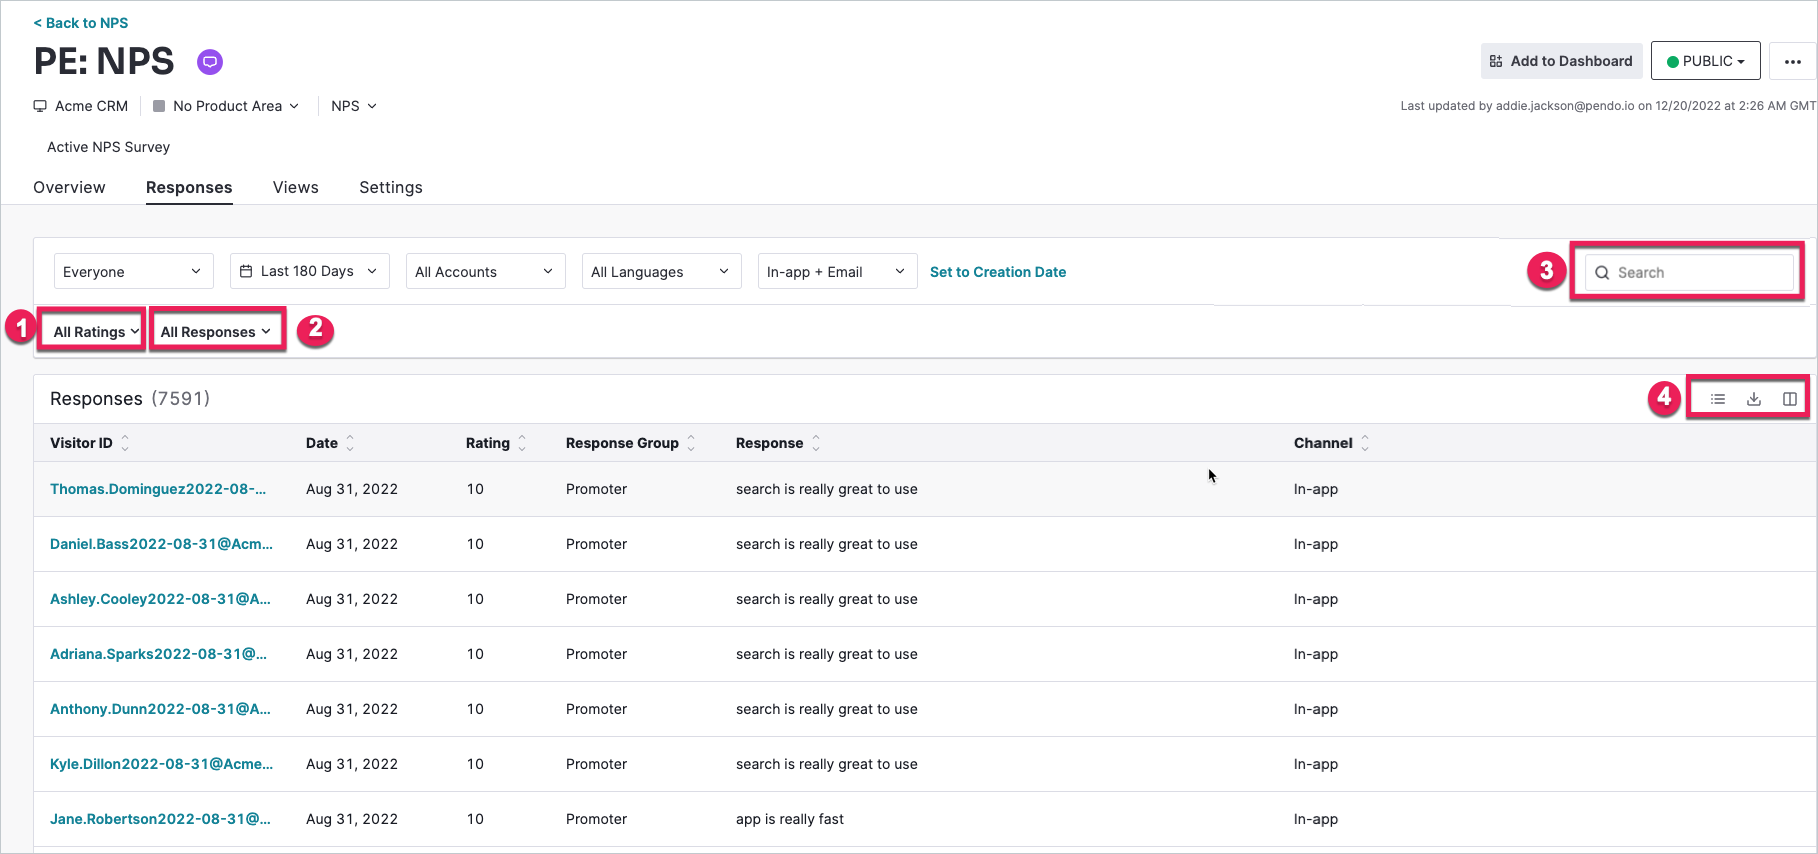Open visitor Anthony.Dunn2022-08-31 link
Viewport: 1818px width, 854px height.
160,709
